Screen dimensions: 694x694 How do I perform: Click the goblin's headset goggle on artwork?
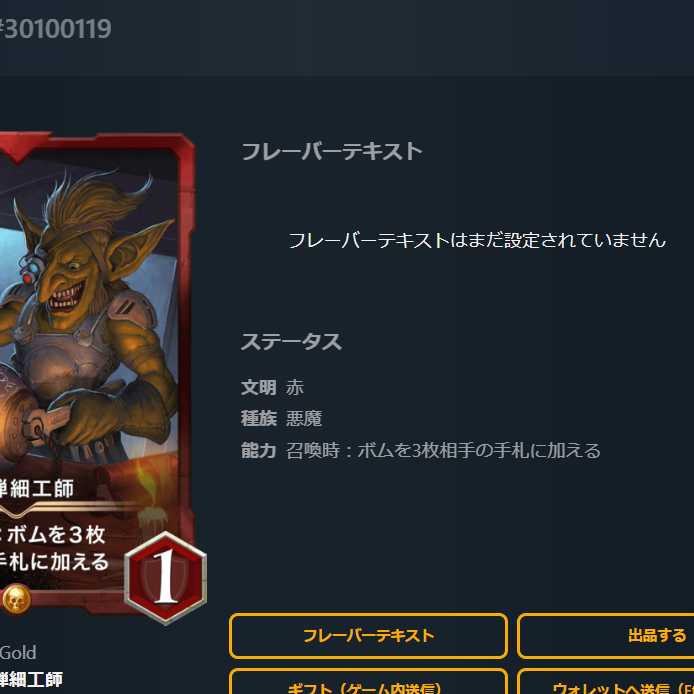pos(29,269)
